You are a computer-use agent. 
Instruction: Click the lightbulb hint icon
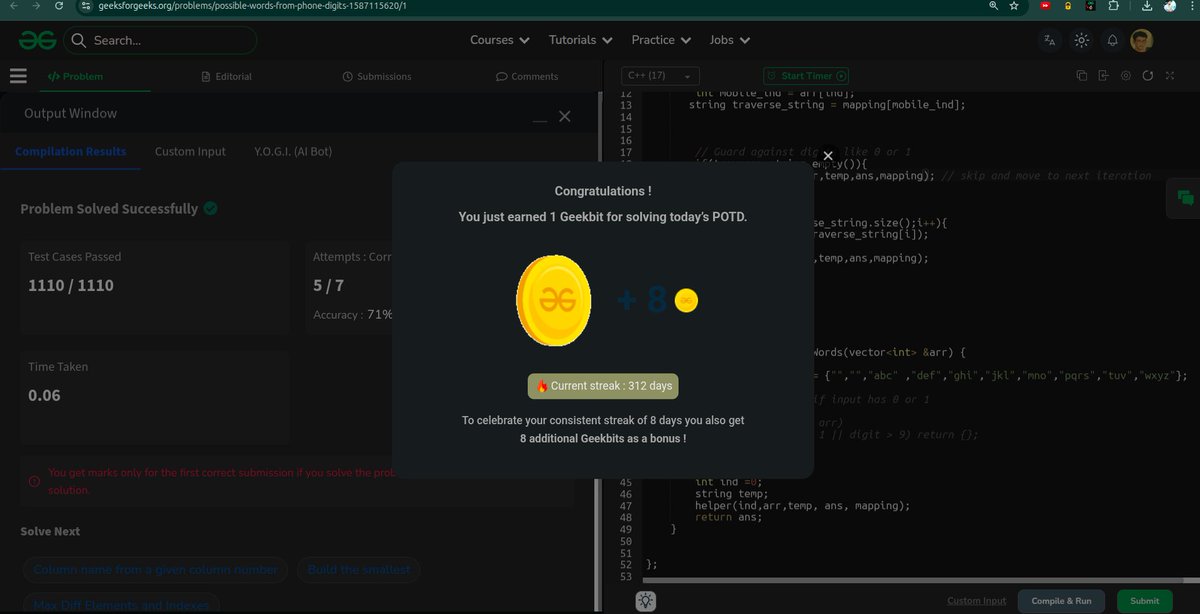(x=646, y=601)
